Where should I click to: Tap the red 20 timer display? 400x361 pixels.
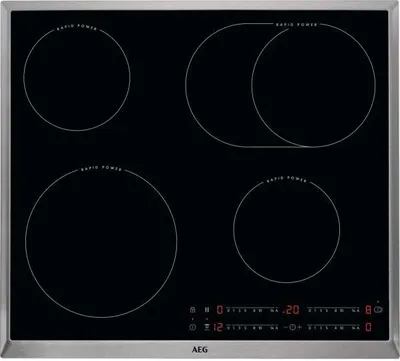tap(291, 310)
